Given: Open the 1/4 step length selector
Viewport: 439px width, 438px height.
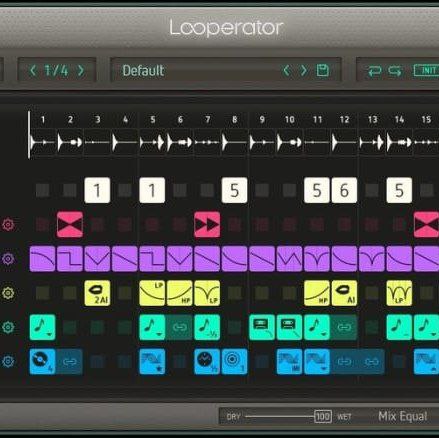Looking at the screenshot, I should click(56, 71).
